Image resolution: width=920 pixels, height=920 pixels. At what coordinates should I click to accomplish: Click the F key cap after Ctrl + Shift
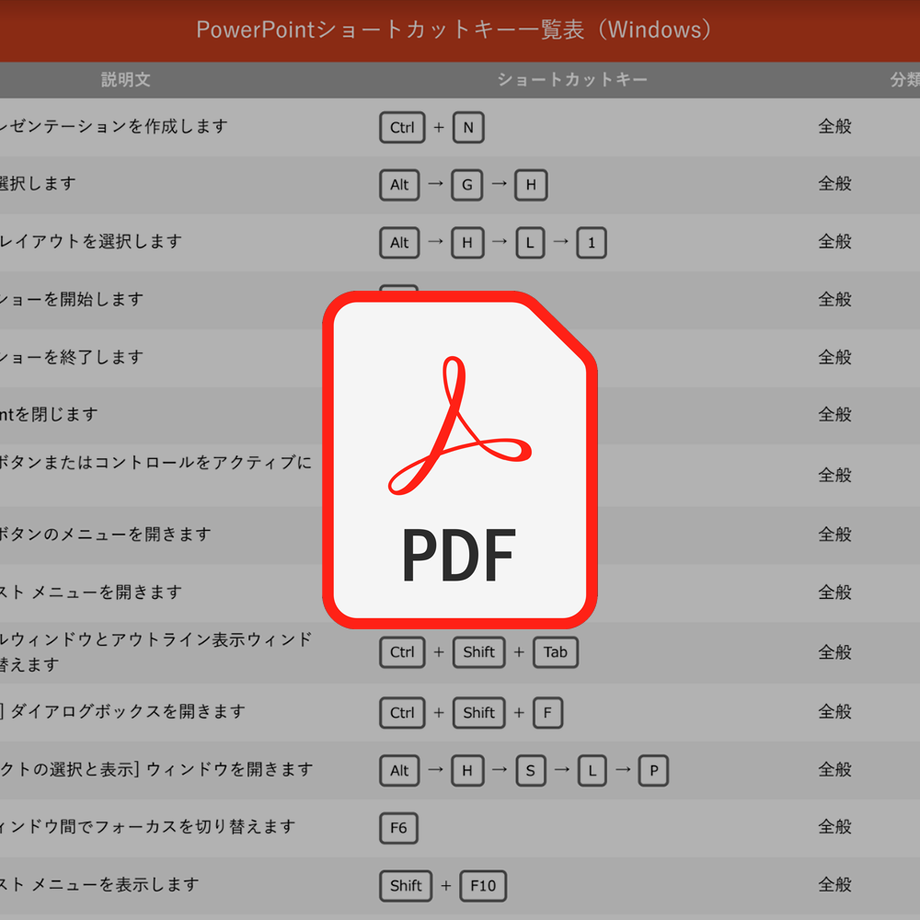tap(547, 713)
